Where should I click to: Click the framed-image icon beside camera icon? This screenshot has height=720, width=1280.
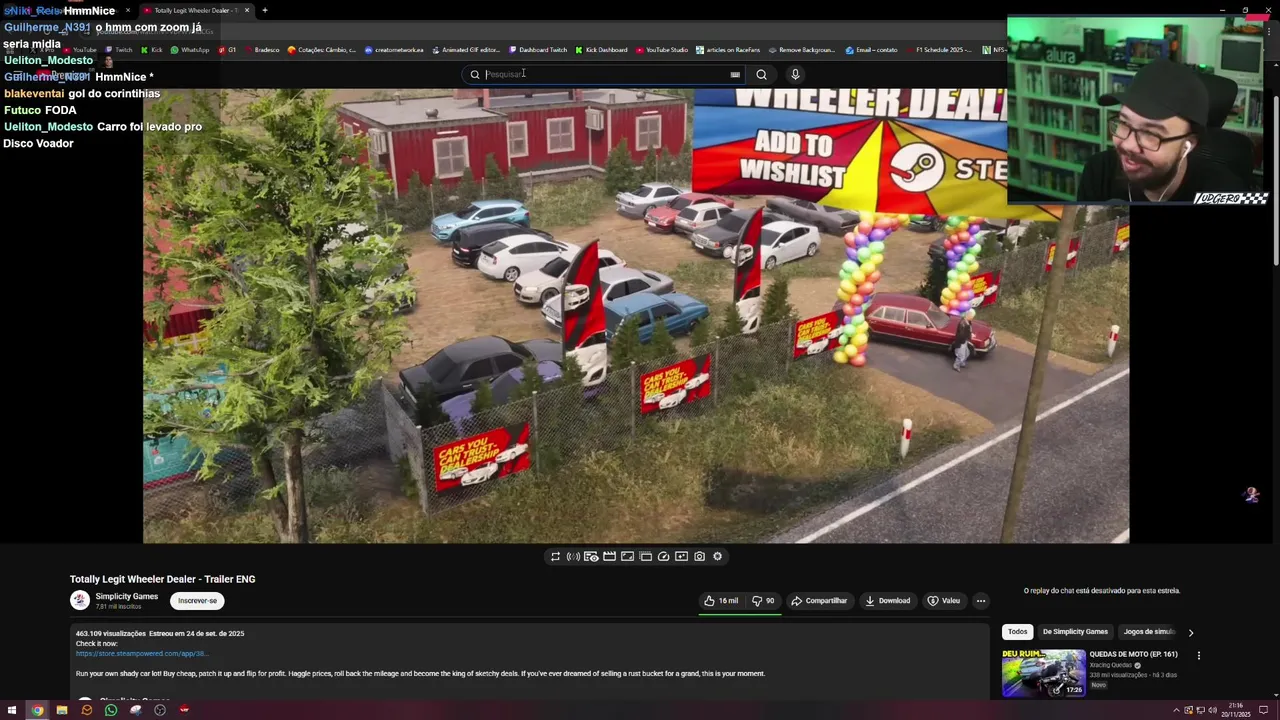pyautogui.click(x=681, y=557)
